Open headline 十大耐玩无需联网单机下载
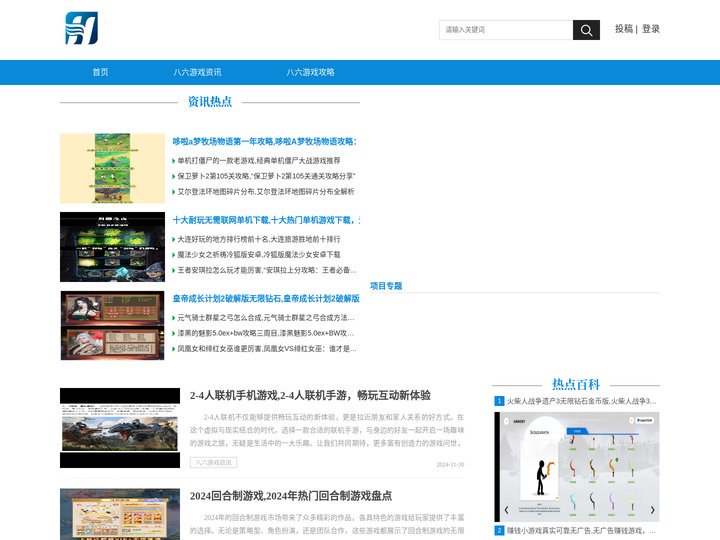The image size is (720, 540). click(266, 220)
